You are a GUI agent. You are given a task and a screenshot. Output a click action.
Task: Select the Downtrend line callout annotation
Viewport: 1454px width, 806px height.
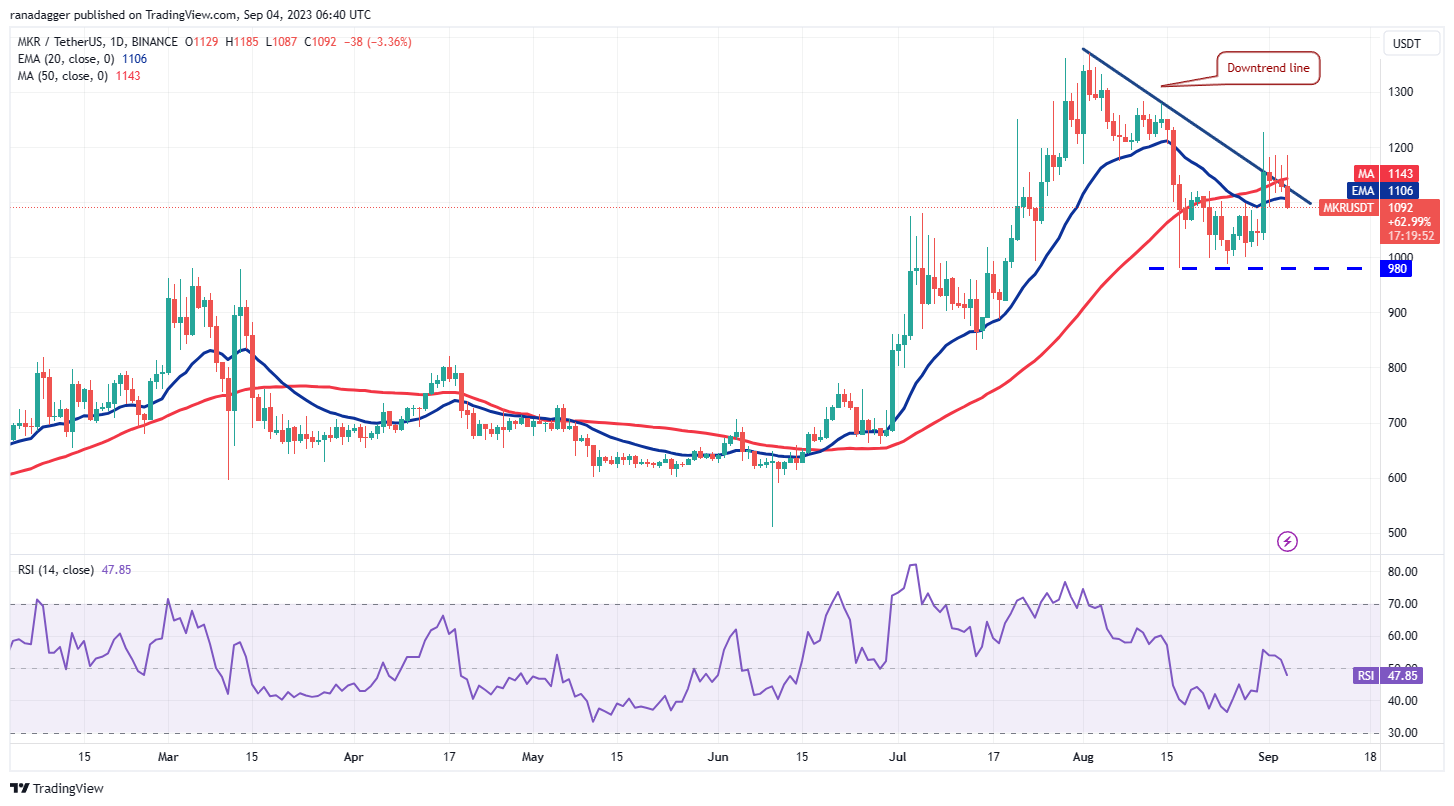(1268, 68)
